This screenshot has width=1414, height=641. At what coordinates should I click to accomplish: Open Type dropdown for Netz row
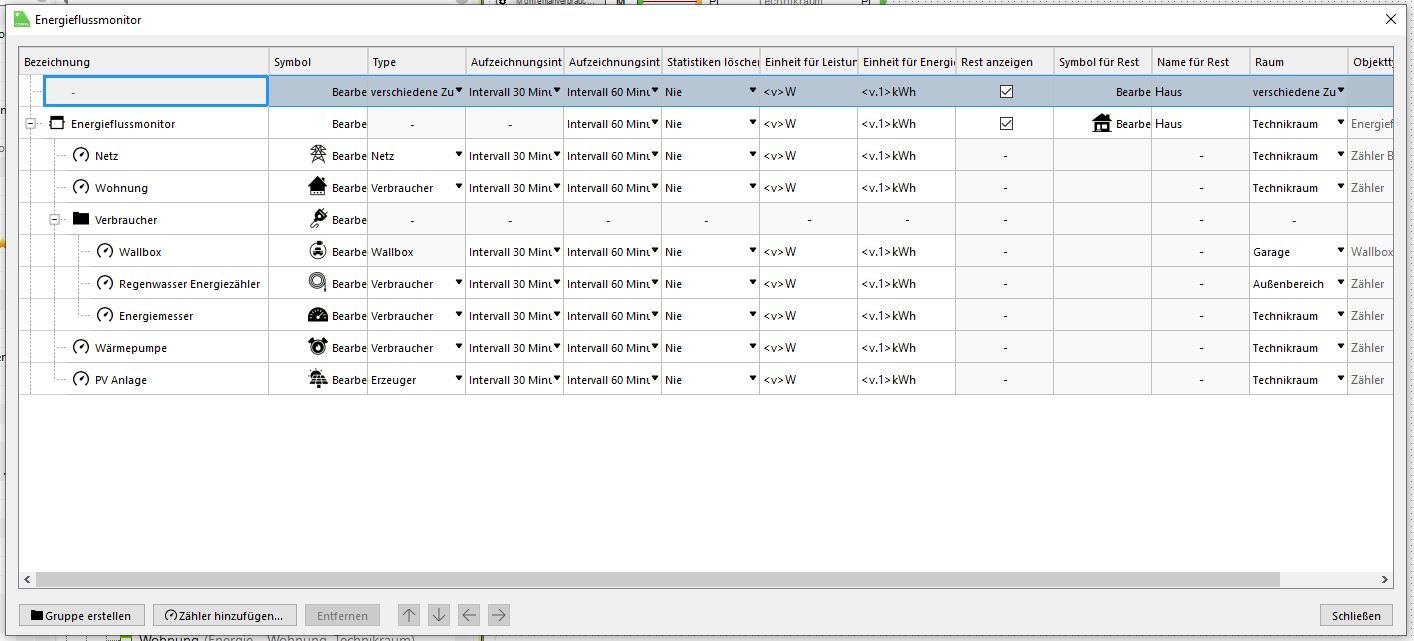[459, 155]
